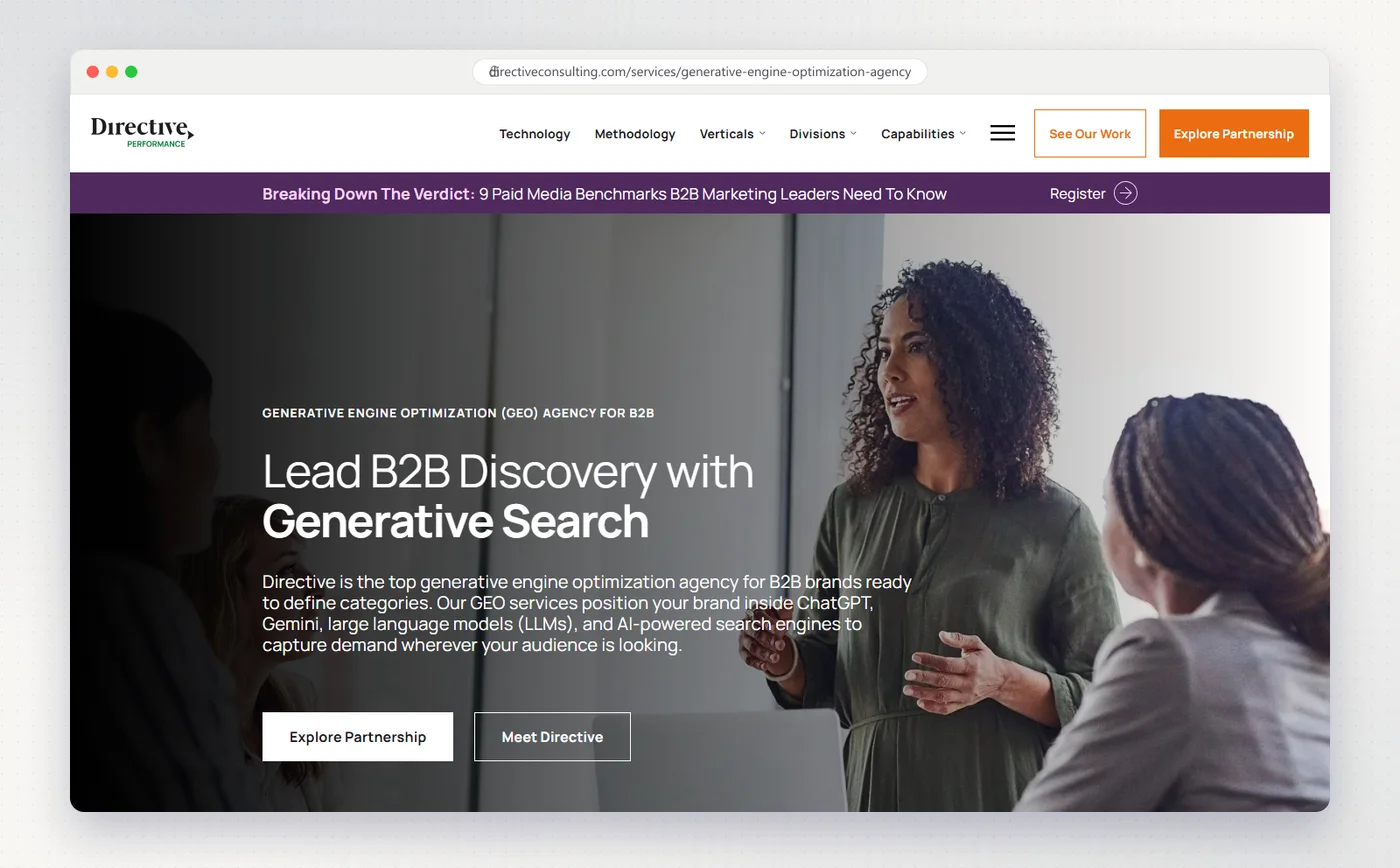Click the site lock icon in address bar
This screenshot has width=1400, height=868.
pyautogui.click(x=493, y=72)
